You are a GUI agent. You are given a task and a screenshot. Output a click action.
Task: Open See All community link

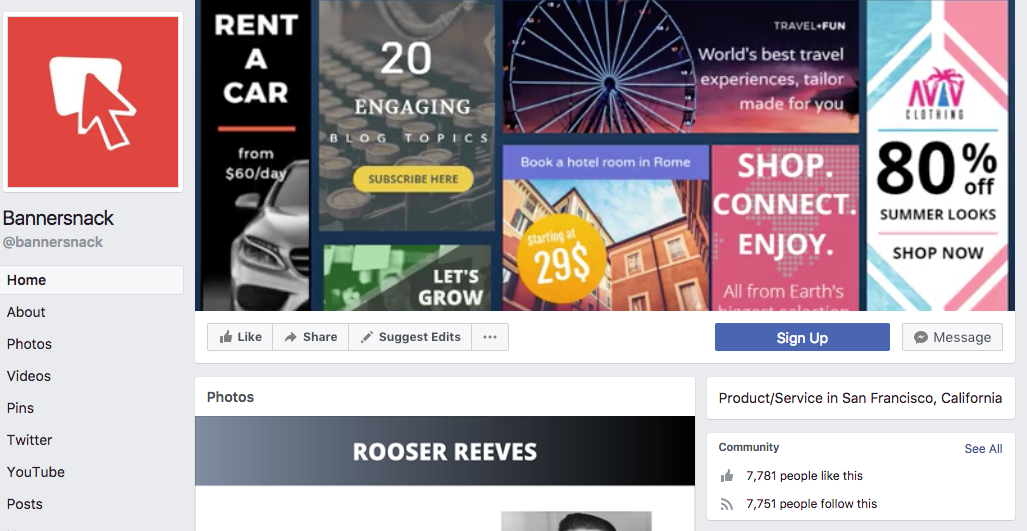coord(983,449)
